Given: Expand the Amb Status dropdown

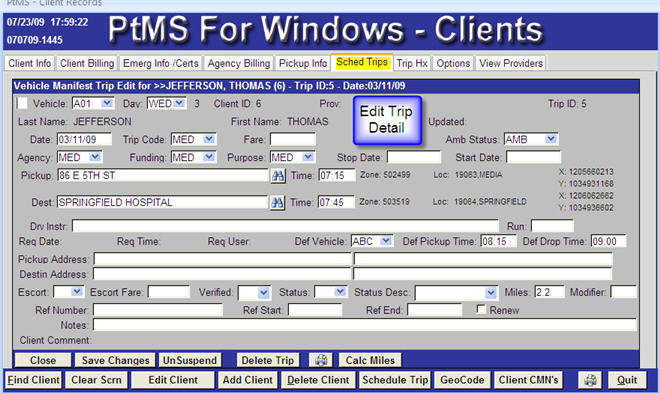Looking at the screenshot, I should pos(551,139).
